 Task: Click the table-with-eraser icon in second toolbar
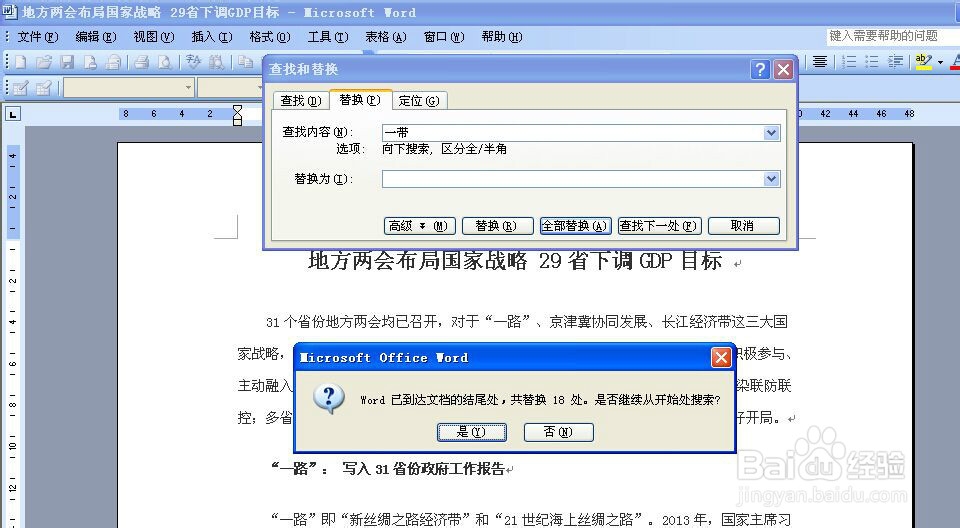coord(43,88)
